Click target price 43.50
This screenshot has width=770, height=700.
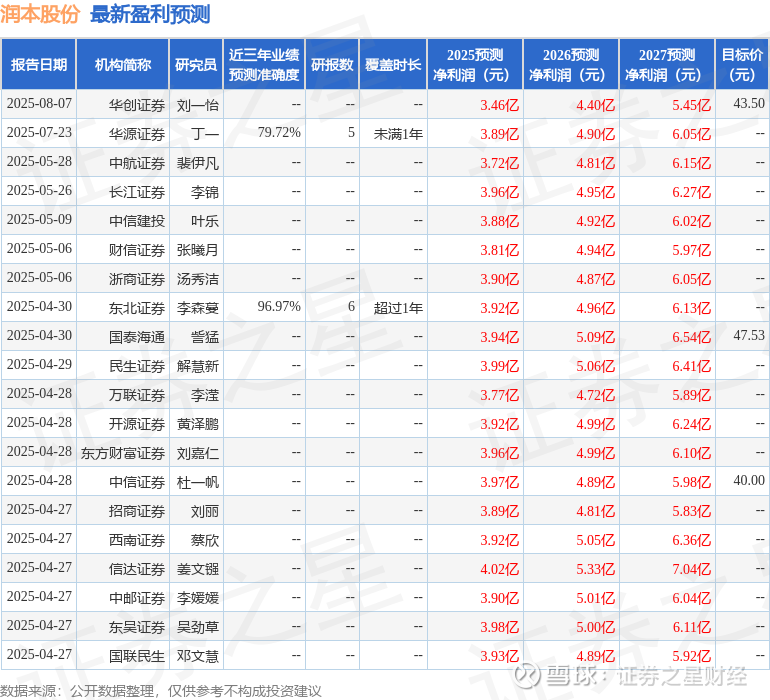(x=749, y=103)
